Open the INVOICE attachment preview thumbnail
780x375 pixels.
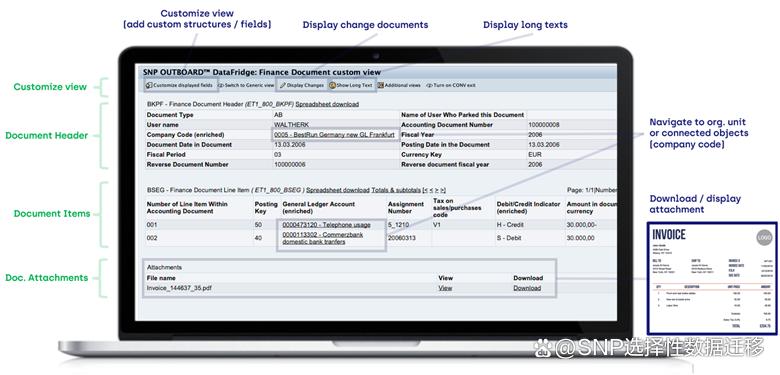point(712,278)
